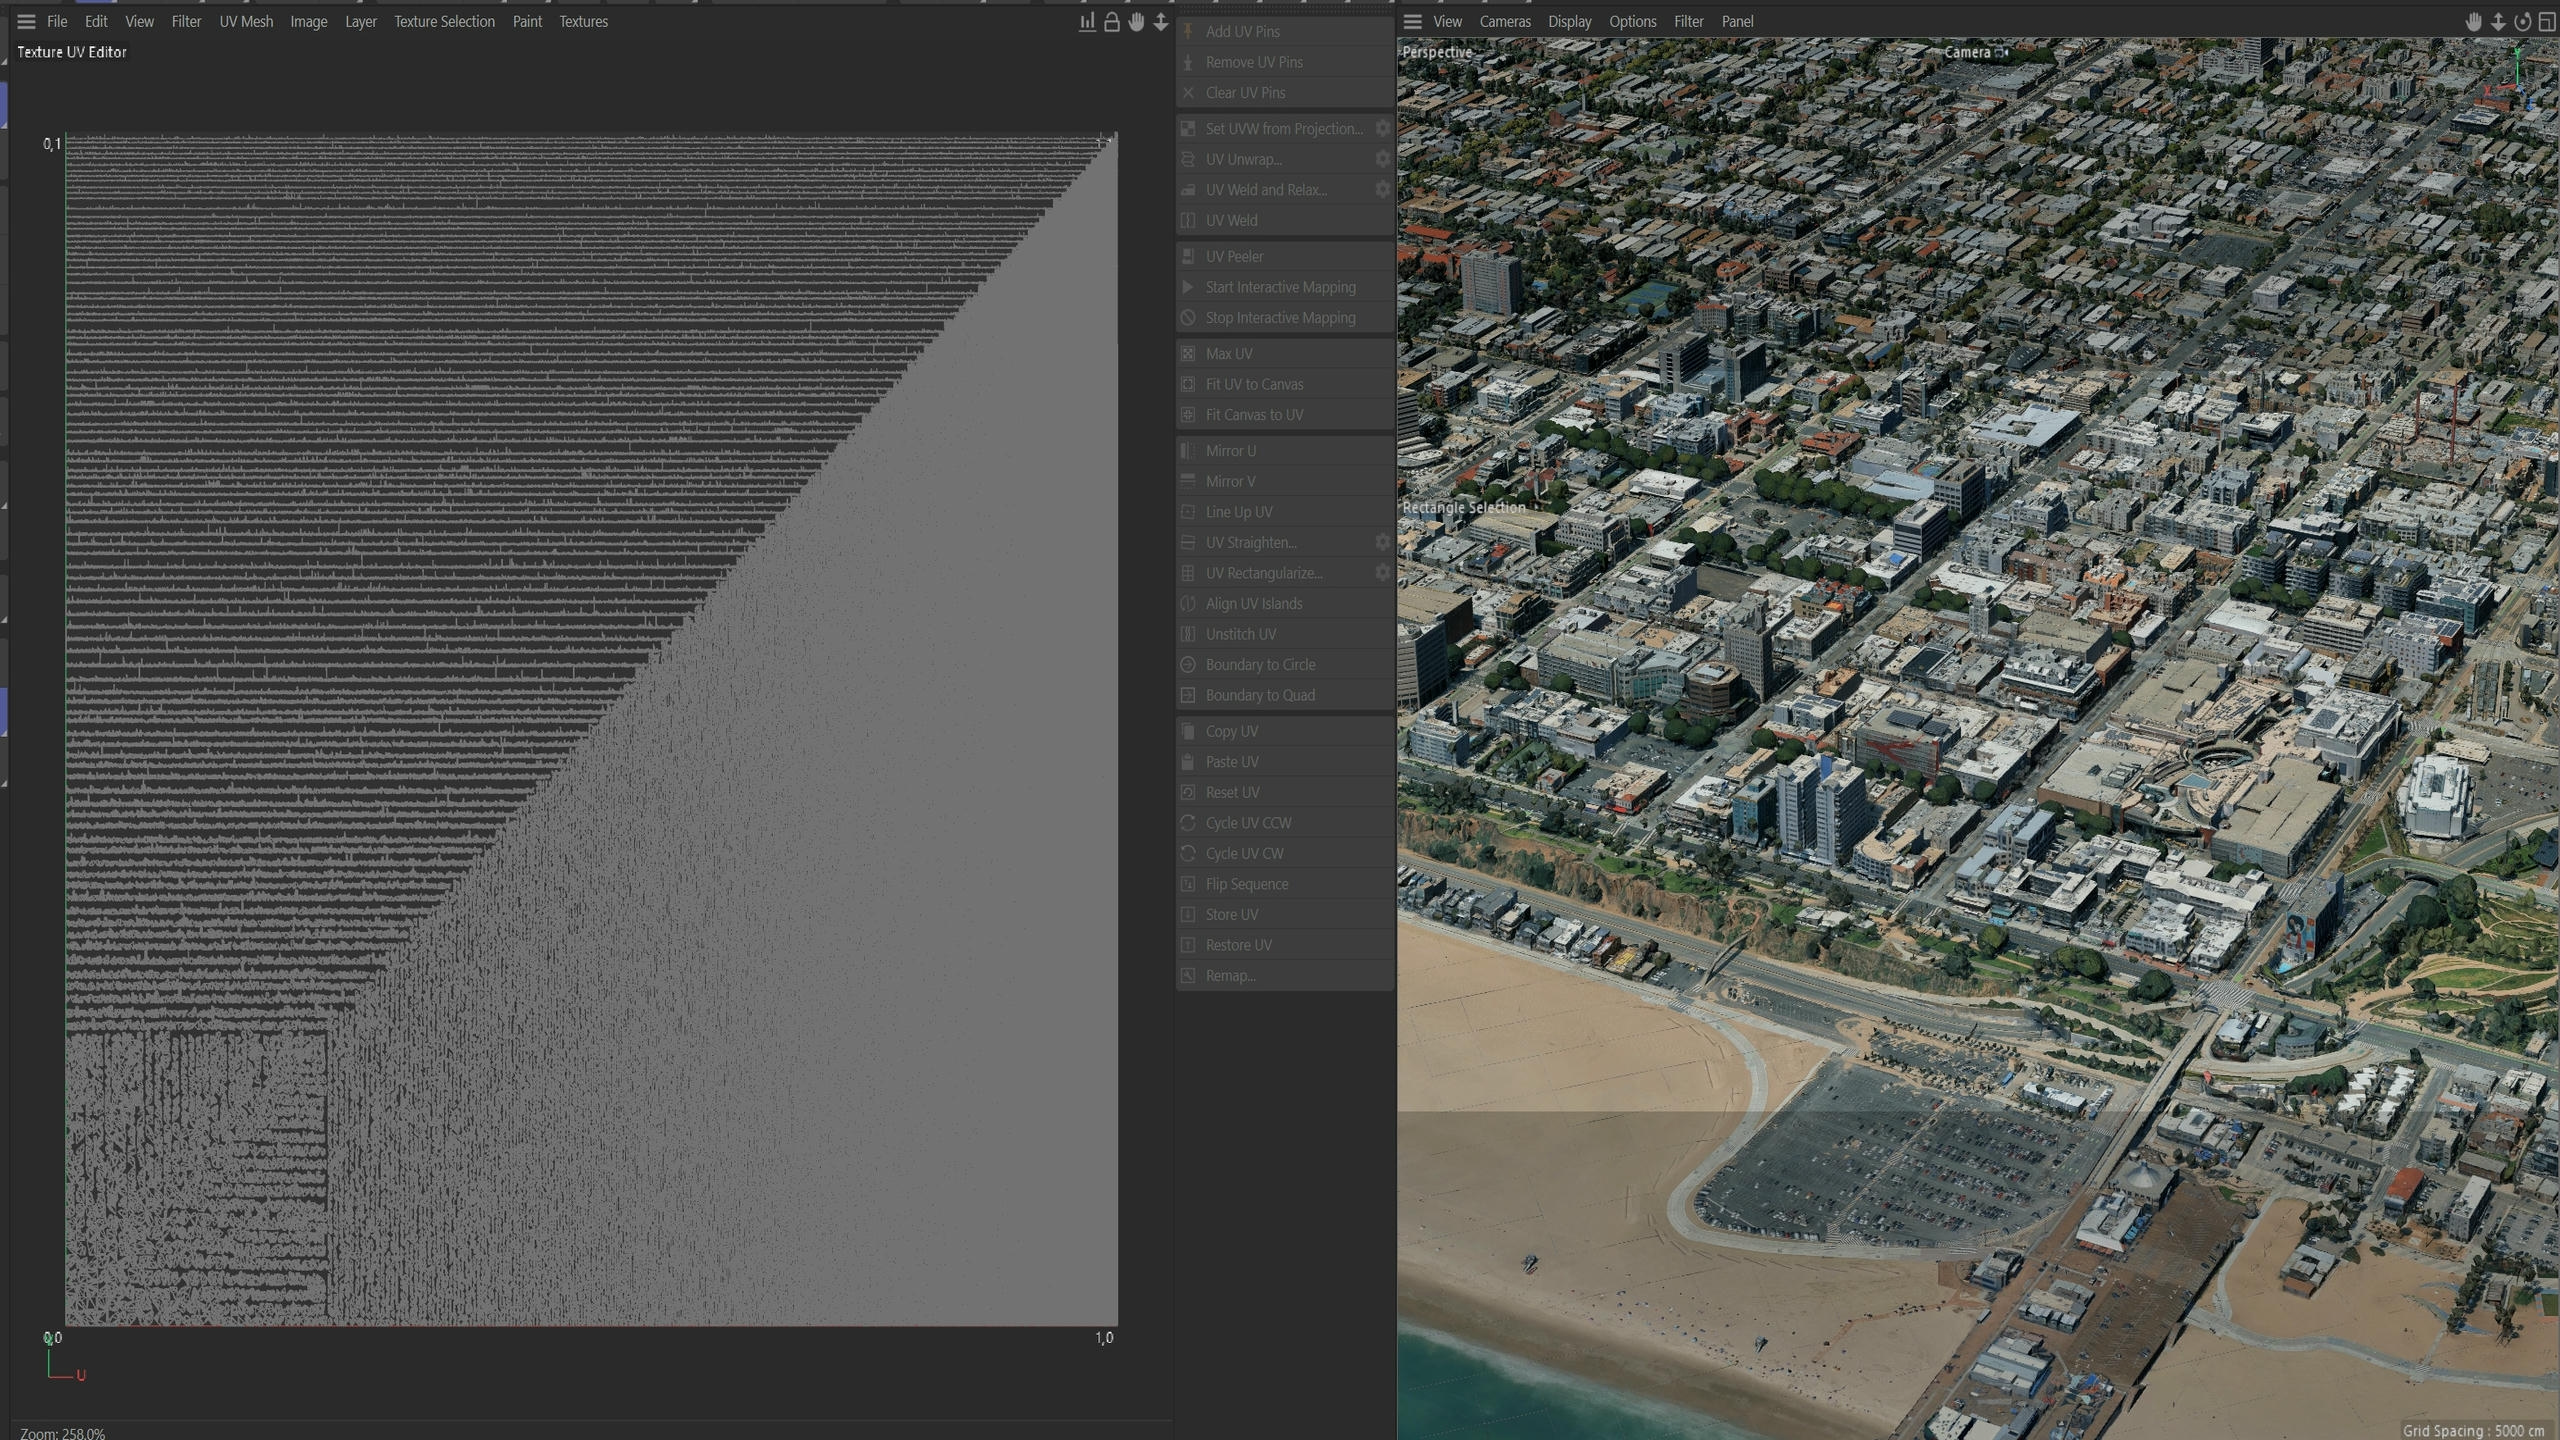
Task: Click the bar chart icon in UV editor header
Action: pyautogui.click(x=1087, y=21)
